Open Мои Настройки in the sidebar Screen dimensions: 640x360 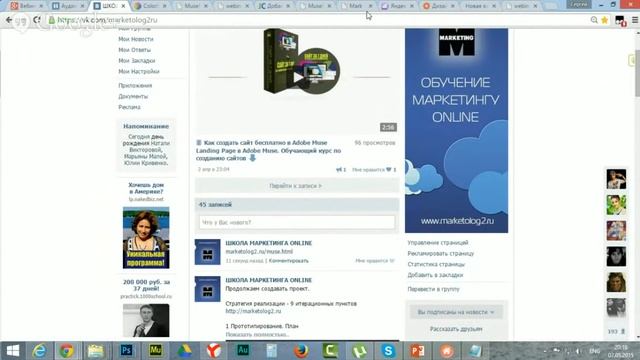click(139, 71)
